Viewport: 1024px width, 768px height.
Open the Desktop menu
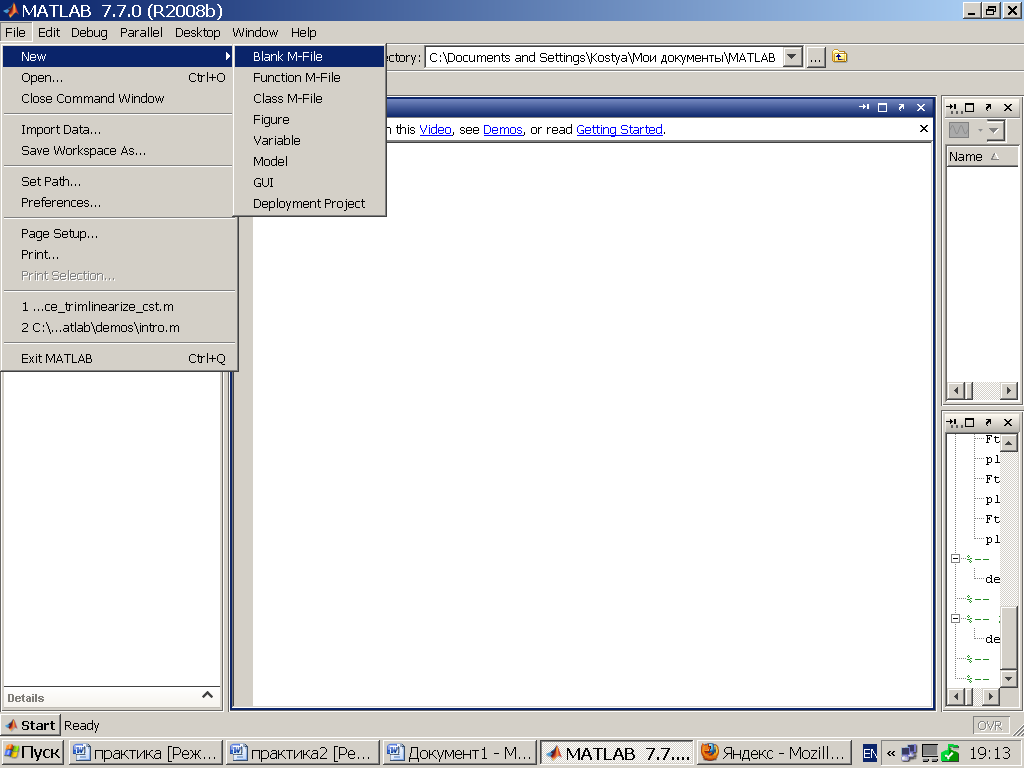coord(197,33)
